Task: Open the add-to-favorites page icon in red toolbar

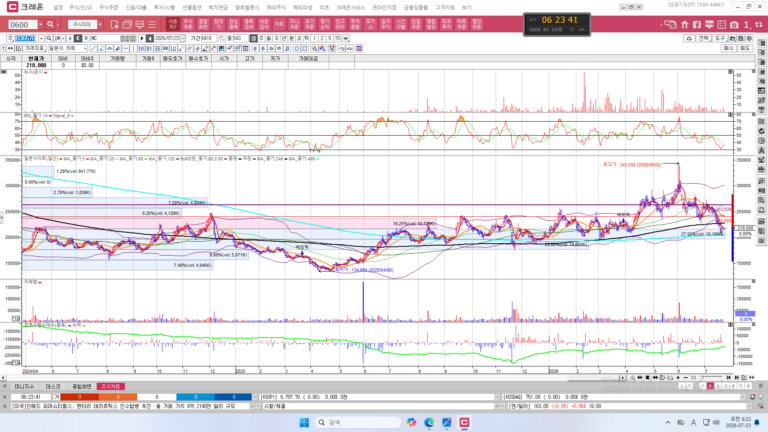Action: pyautogui.click(x=114, y=24)
